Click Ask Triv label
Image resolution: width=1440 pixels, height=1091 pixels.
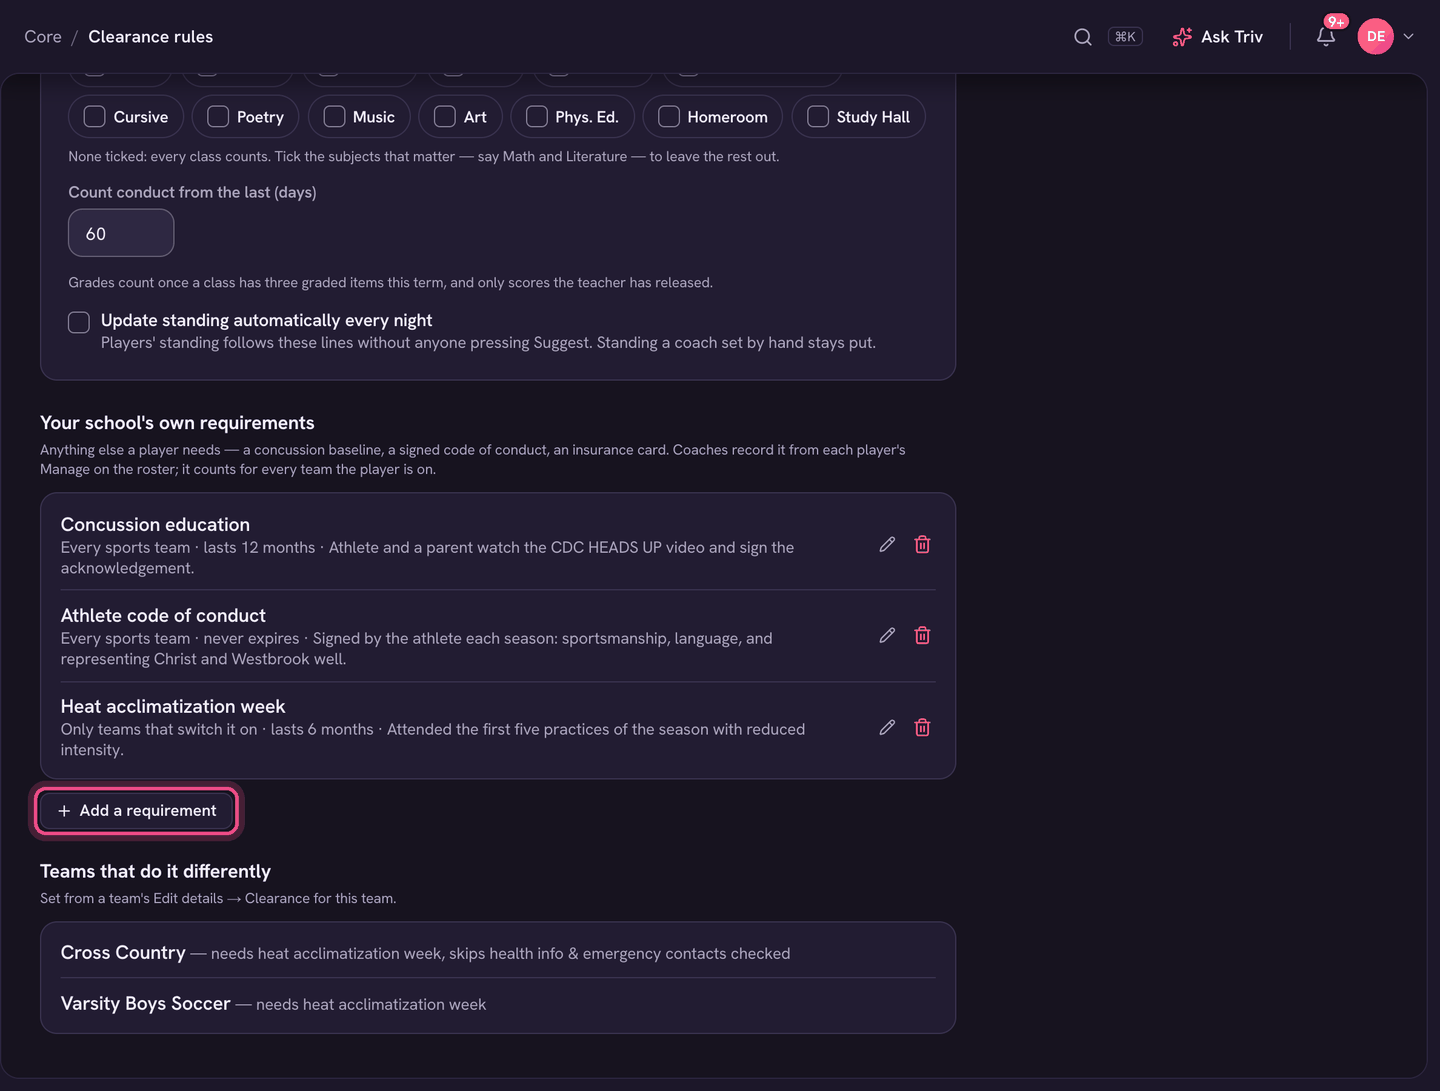click(x=1232, y=37)
